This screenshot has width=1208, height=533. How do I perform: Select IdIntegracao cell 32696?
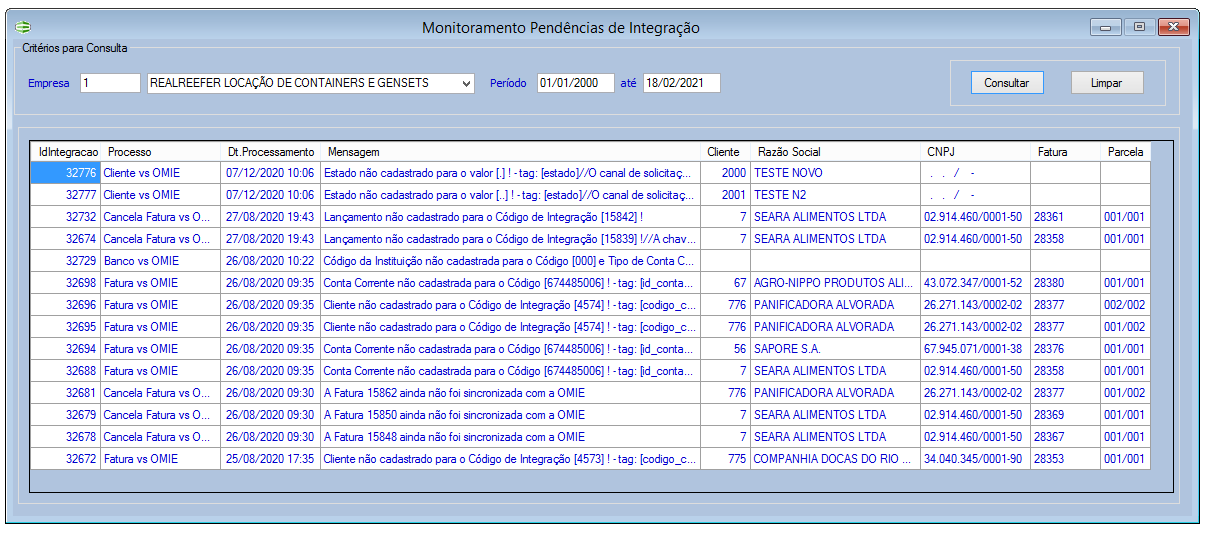66,305
